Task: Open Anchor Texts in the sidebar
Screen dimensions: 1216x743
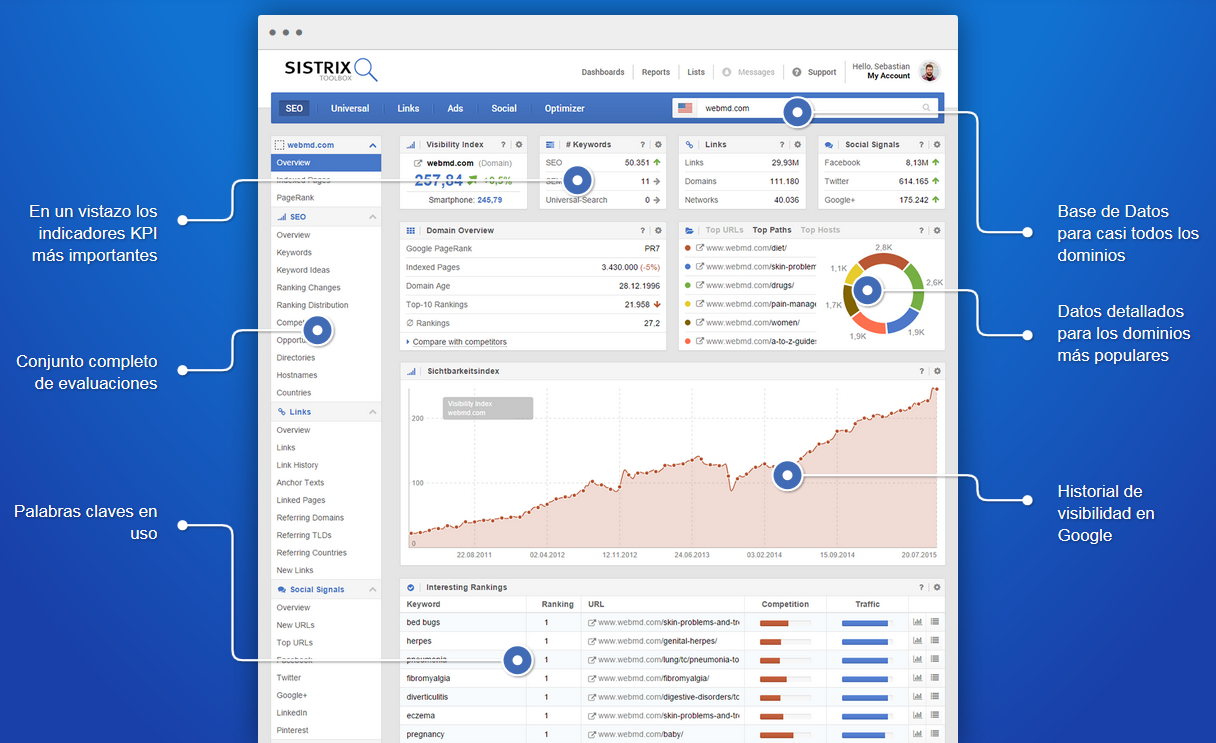Action: coord(300,483)
